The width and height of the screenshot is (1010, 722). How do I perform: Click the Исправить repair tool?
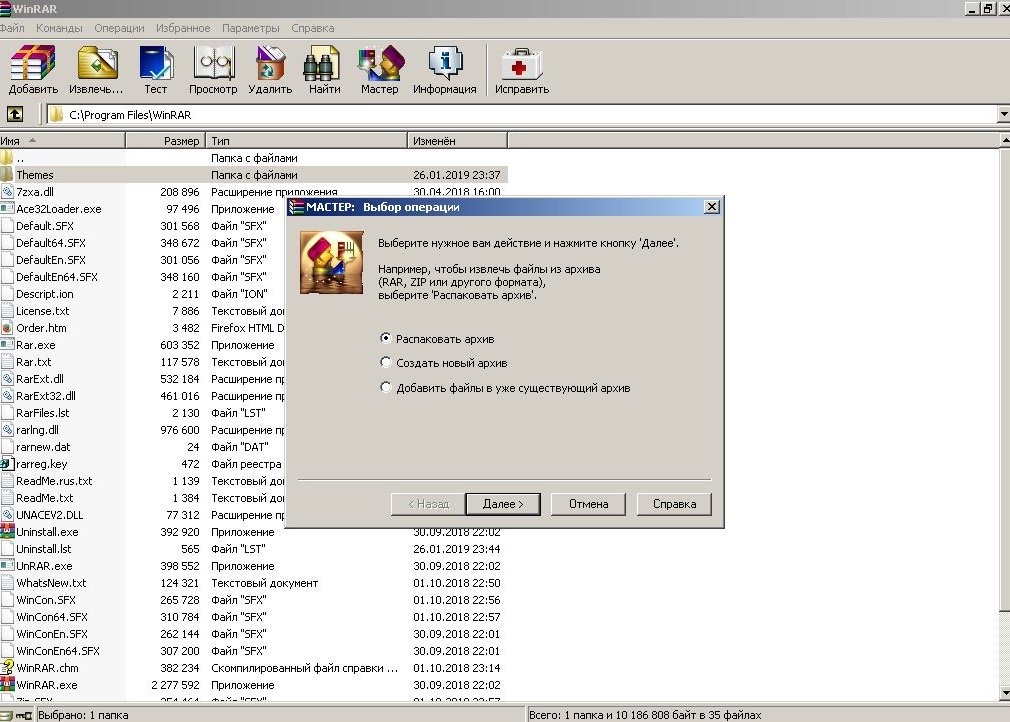click(x=522, y=70)
